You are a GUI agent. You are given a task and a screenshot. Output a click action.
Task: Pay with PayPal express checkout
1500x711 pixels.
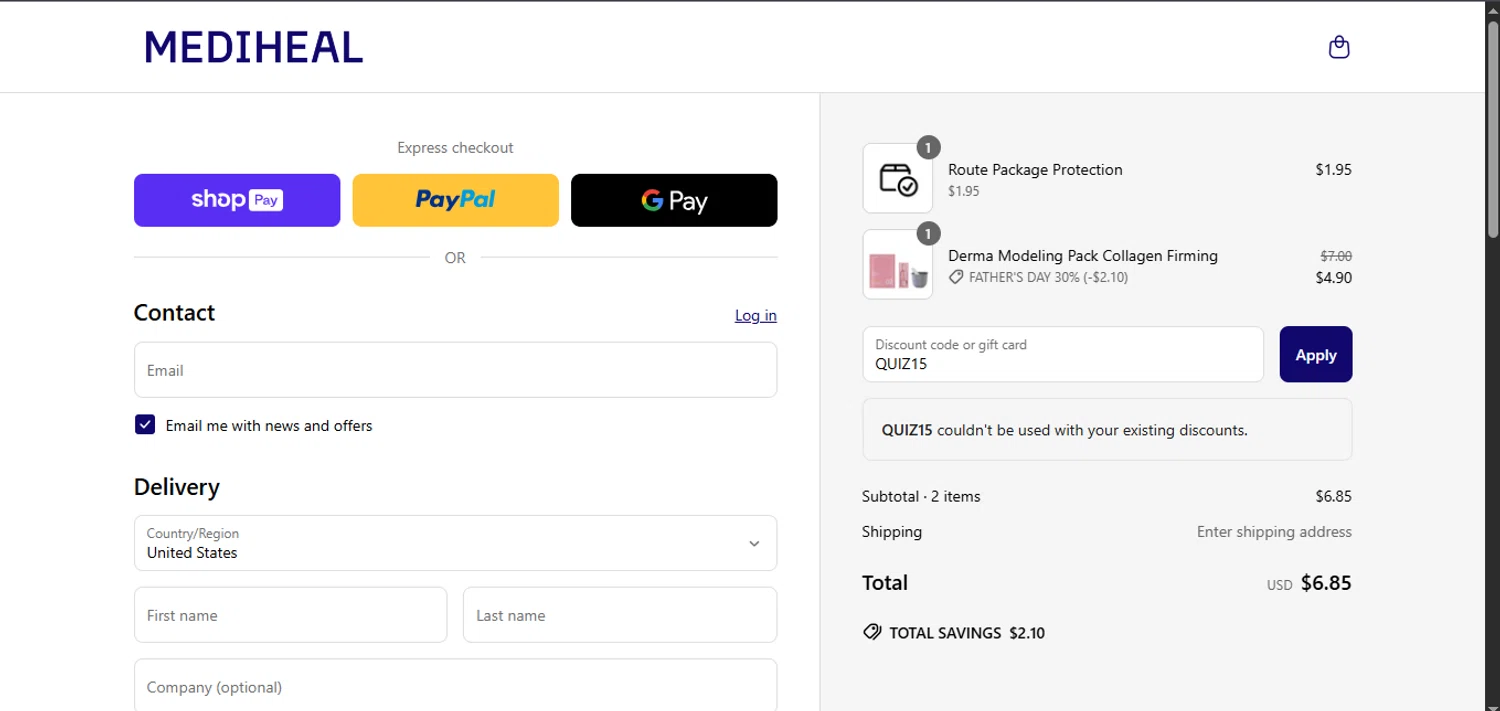click(x=455, y=200)
